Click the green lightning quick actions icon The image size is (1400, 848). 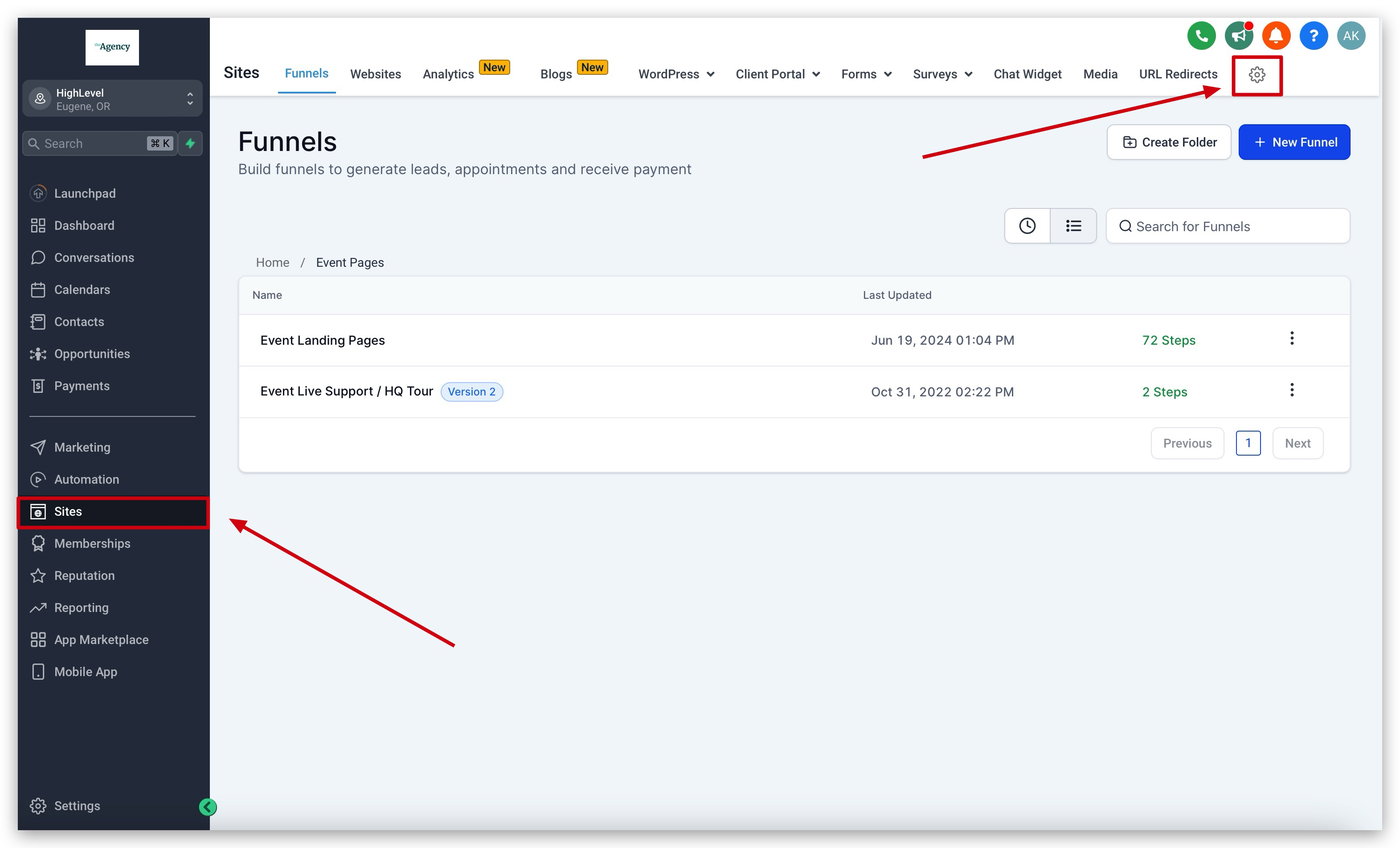[190, 143]
